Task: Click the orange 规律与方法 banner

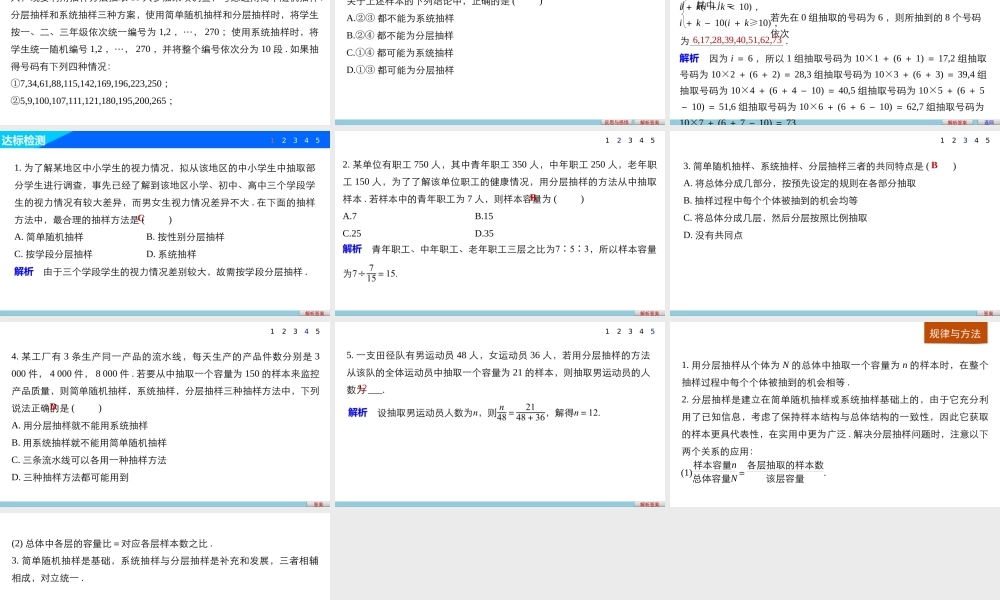Action: tap(954, 333)
